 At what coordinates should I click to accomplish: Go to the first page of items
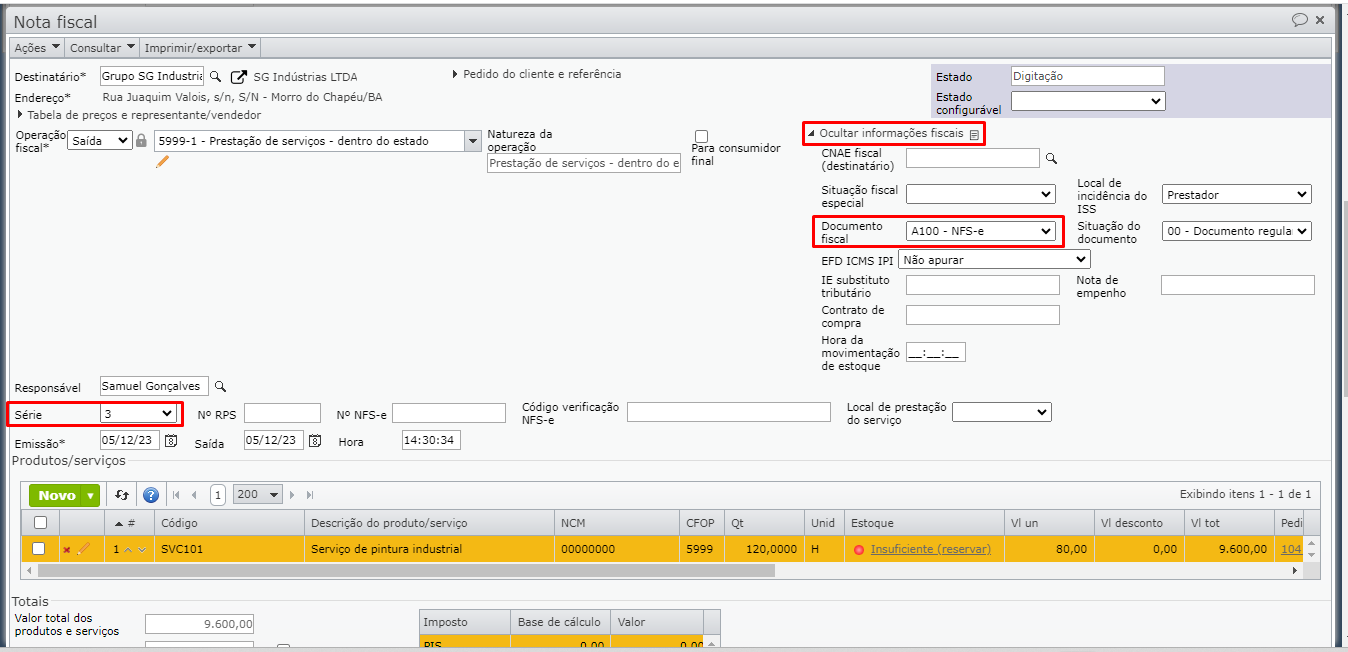[x=177, y=495]
